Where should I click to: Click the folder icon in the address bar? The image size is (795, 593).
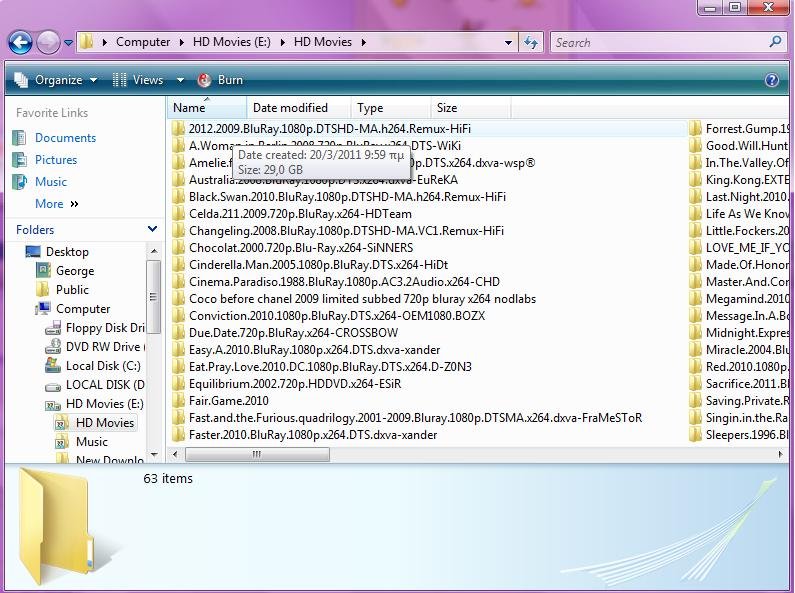[87, 42]
